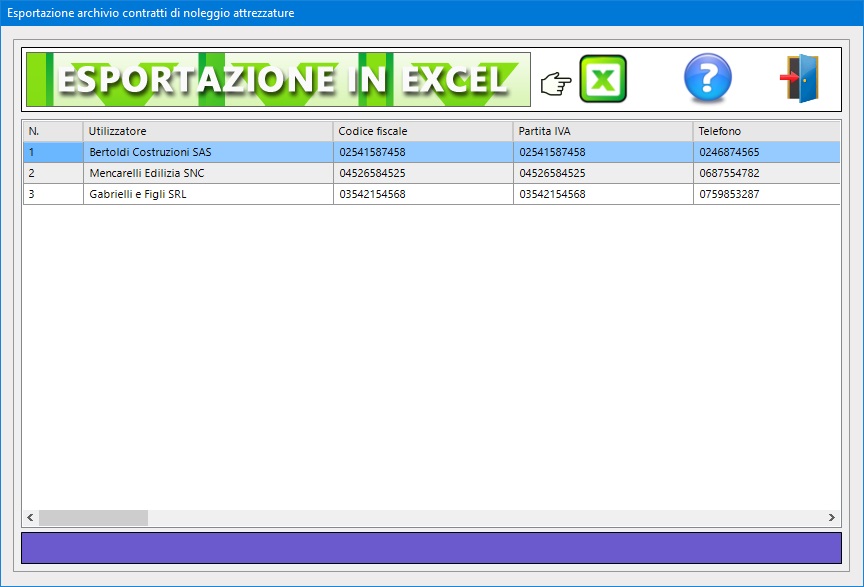Click the horizontal scrollbar thumb
This screenshot has height=587, width=864.
click(x=93, y=518)
